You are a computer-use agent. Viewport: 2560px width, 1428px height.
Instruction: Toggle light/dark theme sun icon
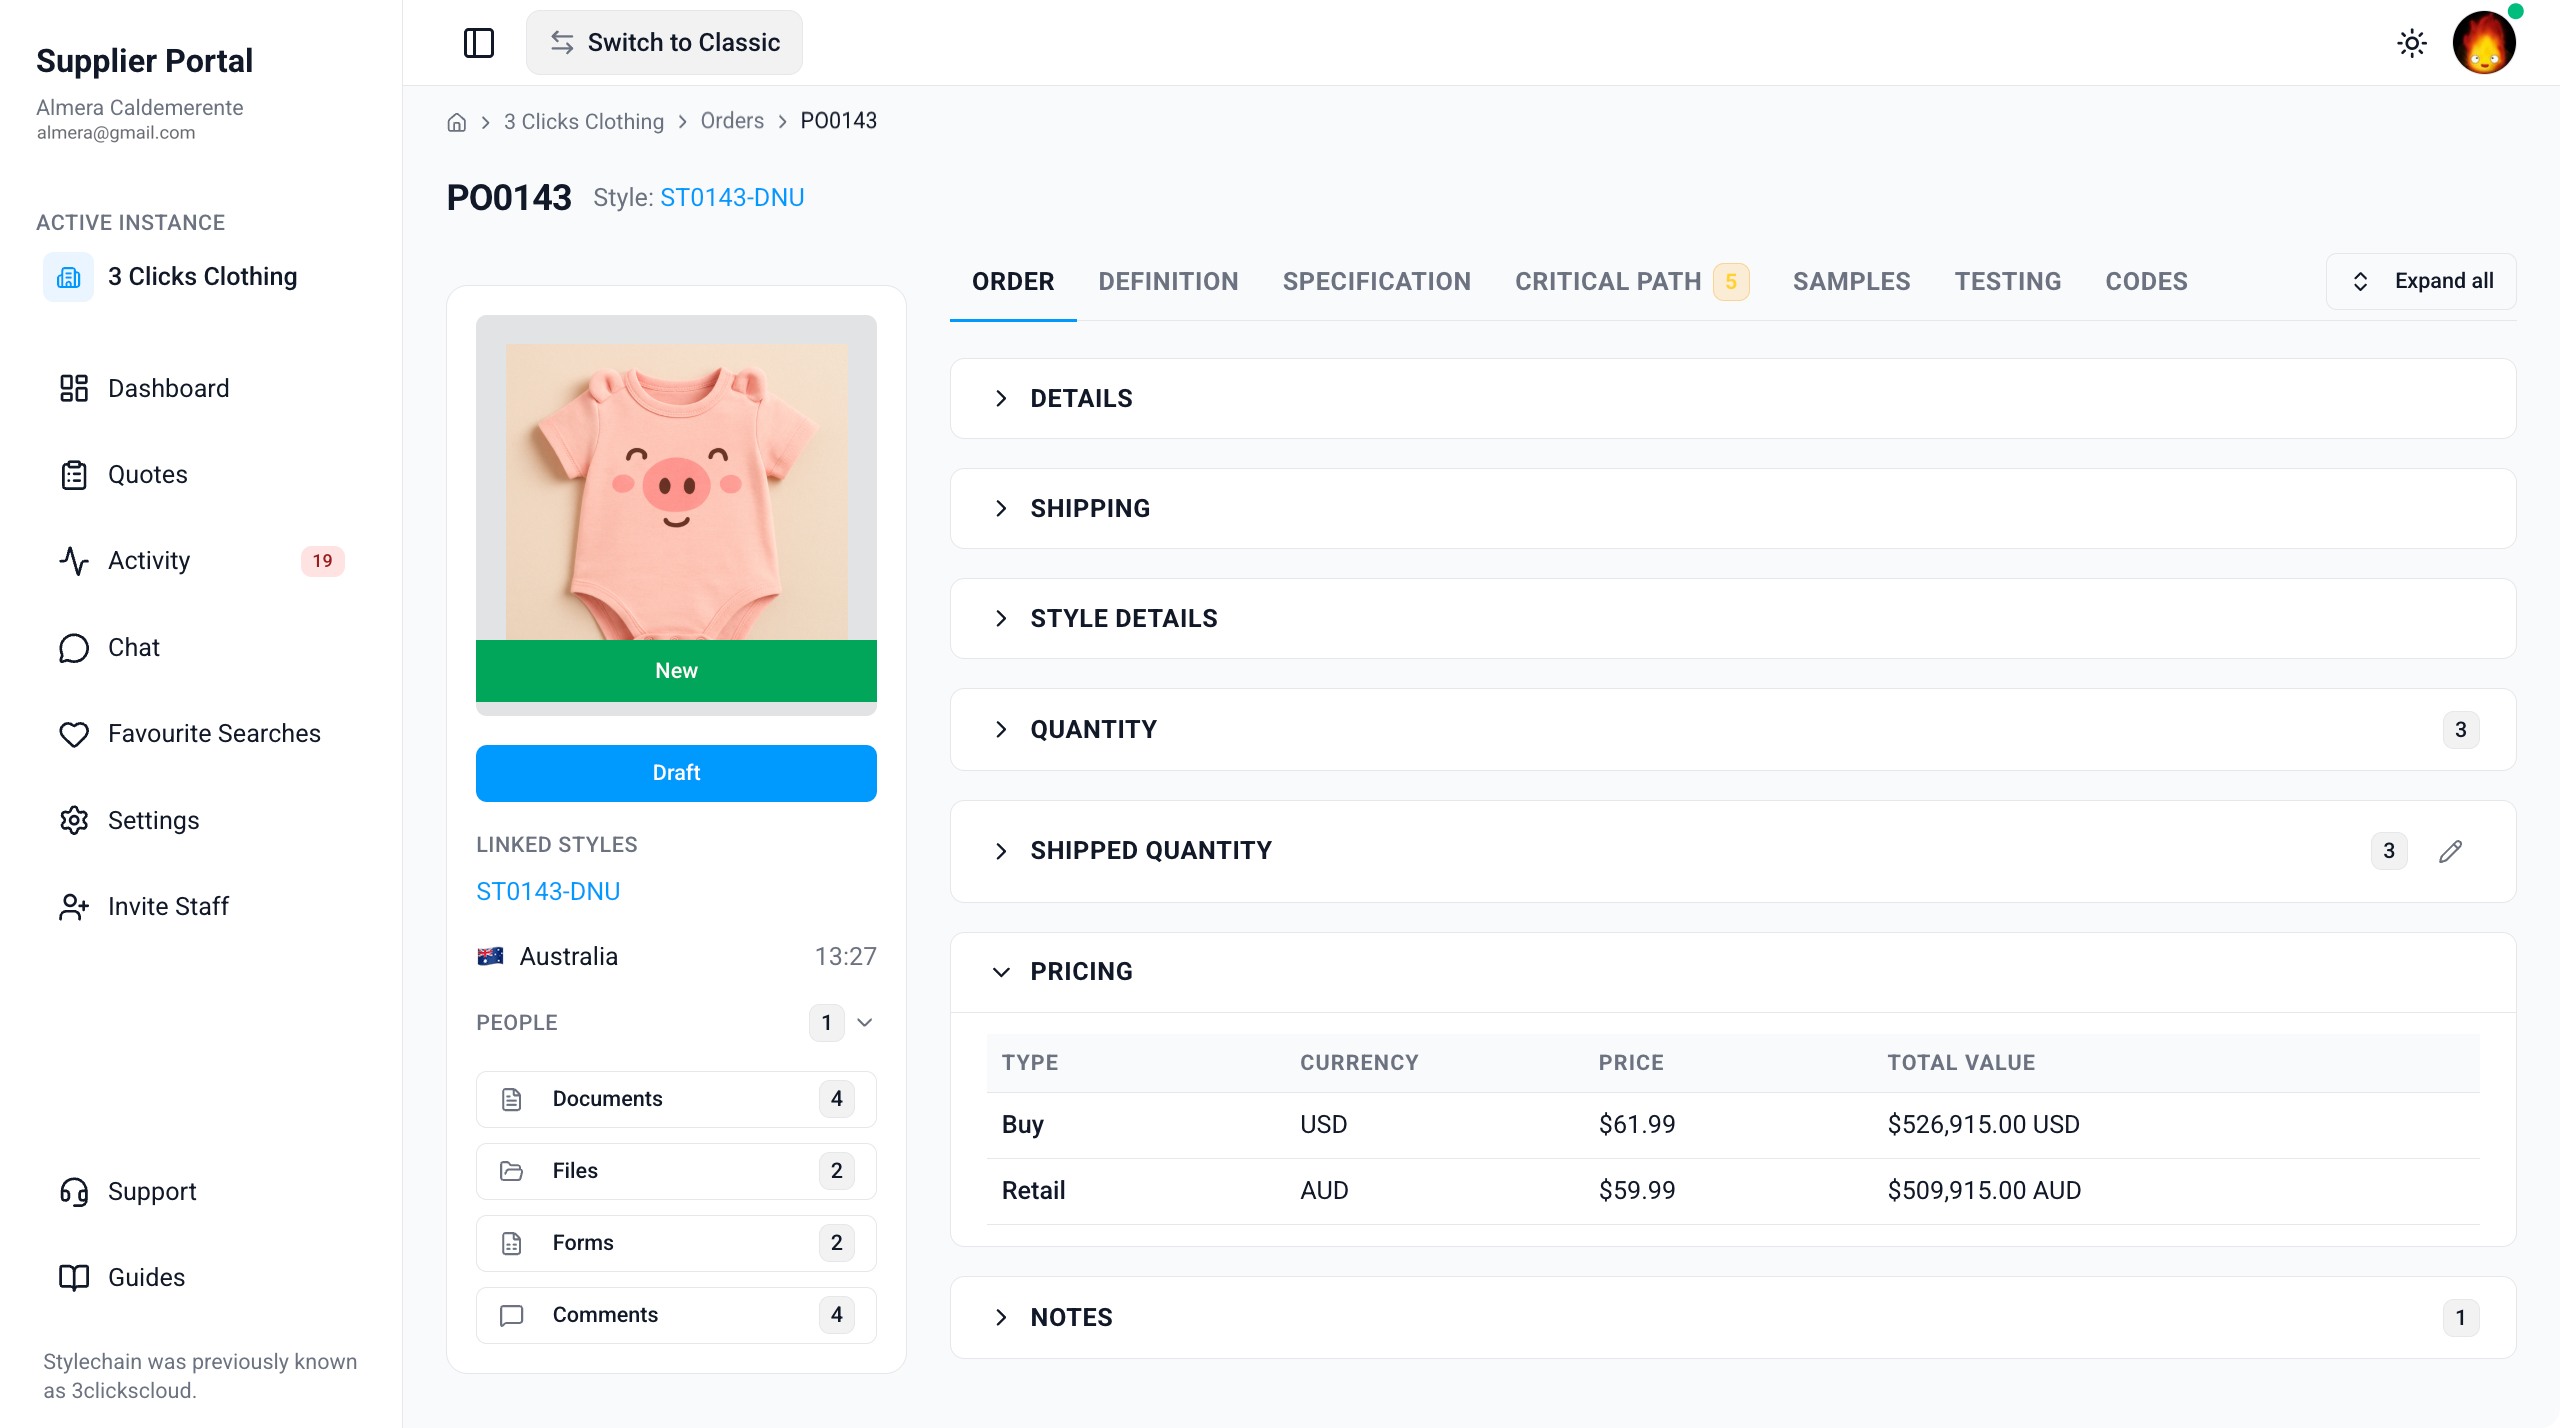coord(2412,43)
